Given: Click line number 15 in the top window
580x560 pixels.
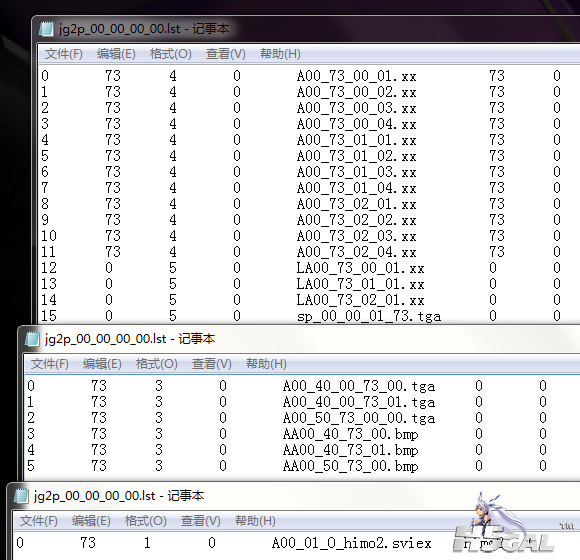Looking at the screenshot, I should coord(49,316).
